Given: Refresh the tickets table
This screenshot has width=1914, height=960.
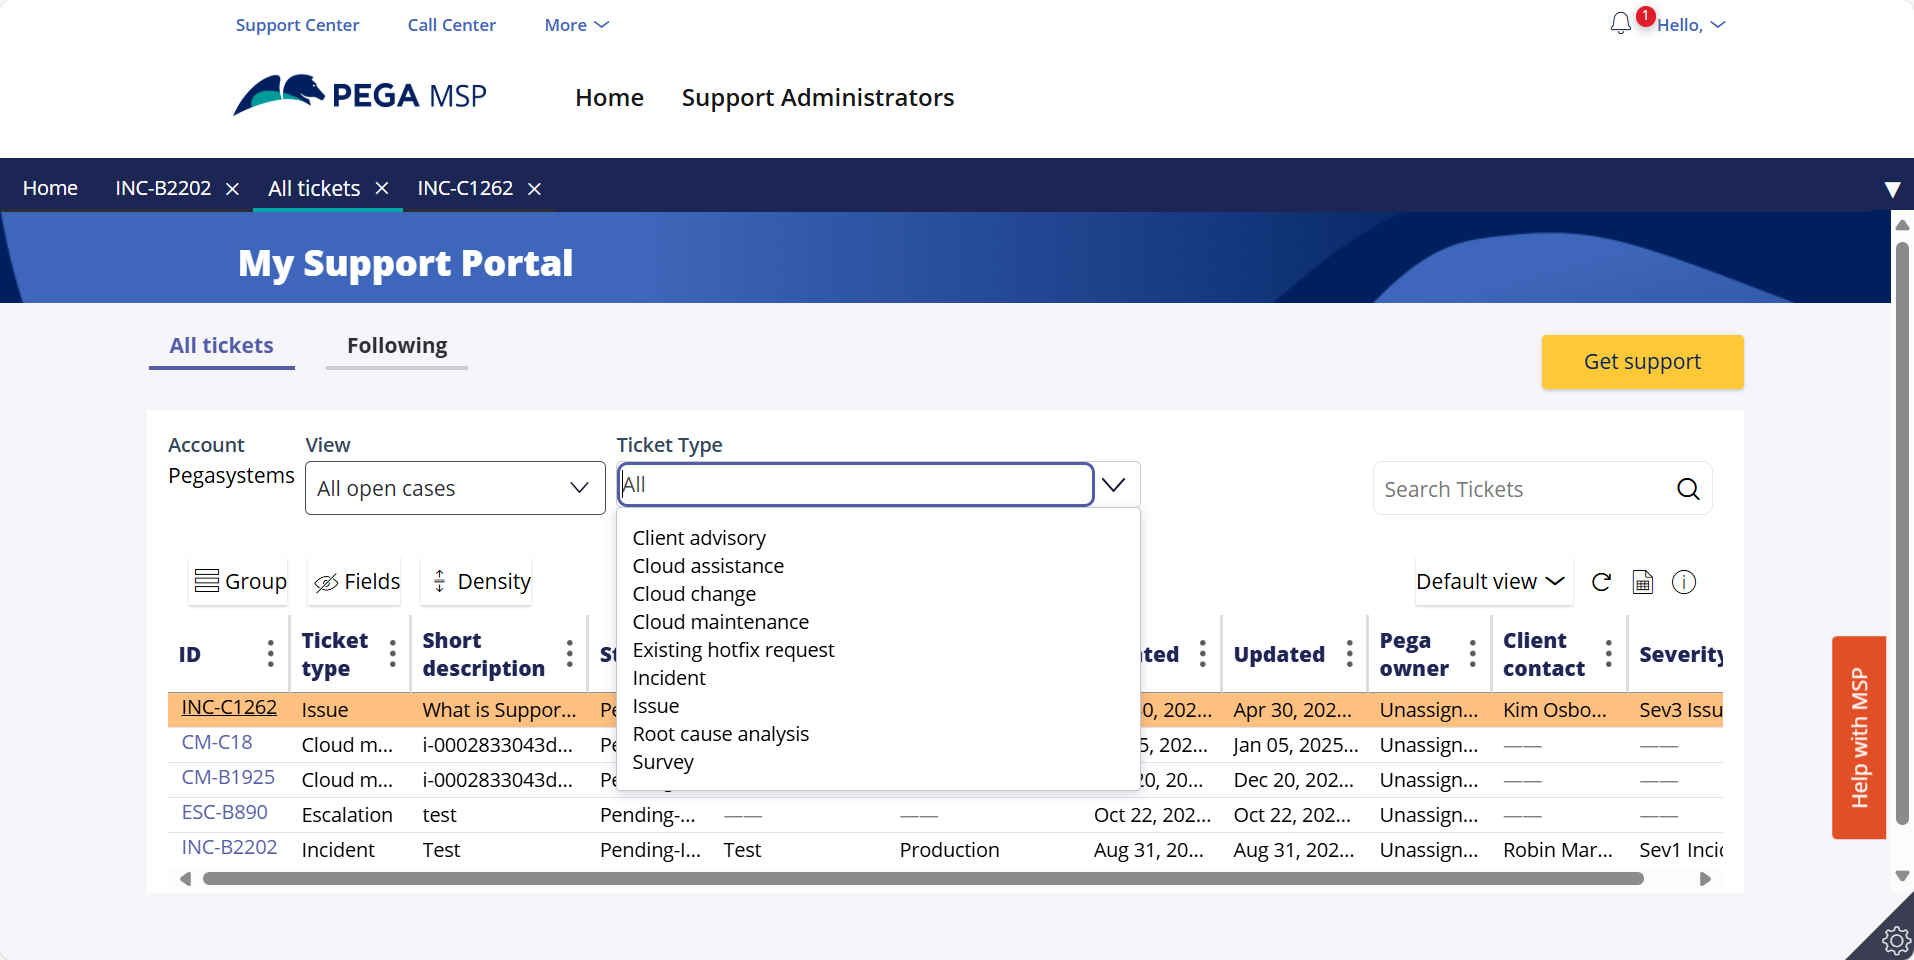Looking at the screenshot, I should pos(1601,582).
